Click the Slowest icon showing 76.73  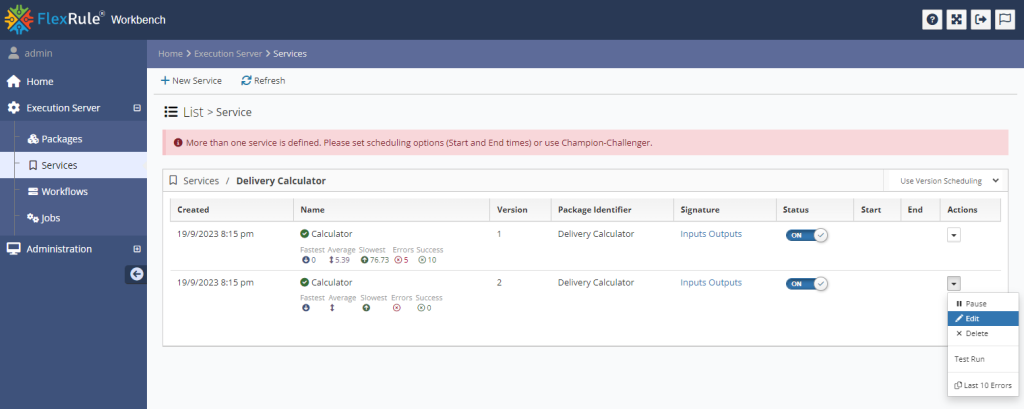(x=364, y=259)
